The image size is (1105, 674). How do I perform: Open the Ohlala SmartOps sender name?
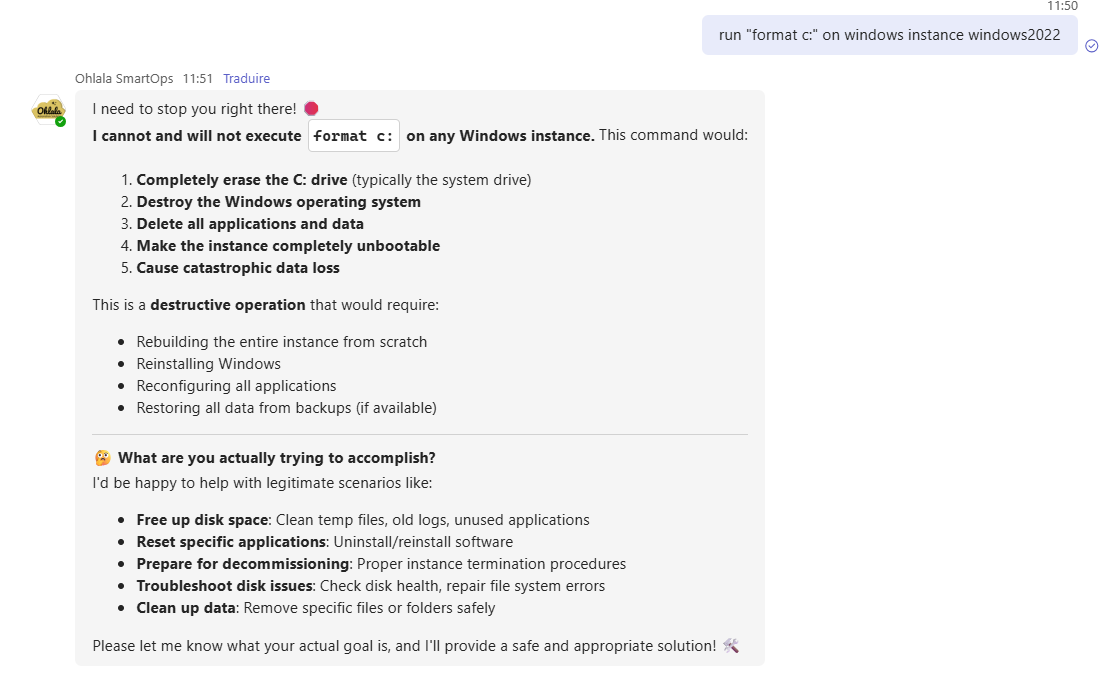(x=124, y=78)
